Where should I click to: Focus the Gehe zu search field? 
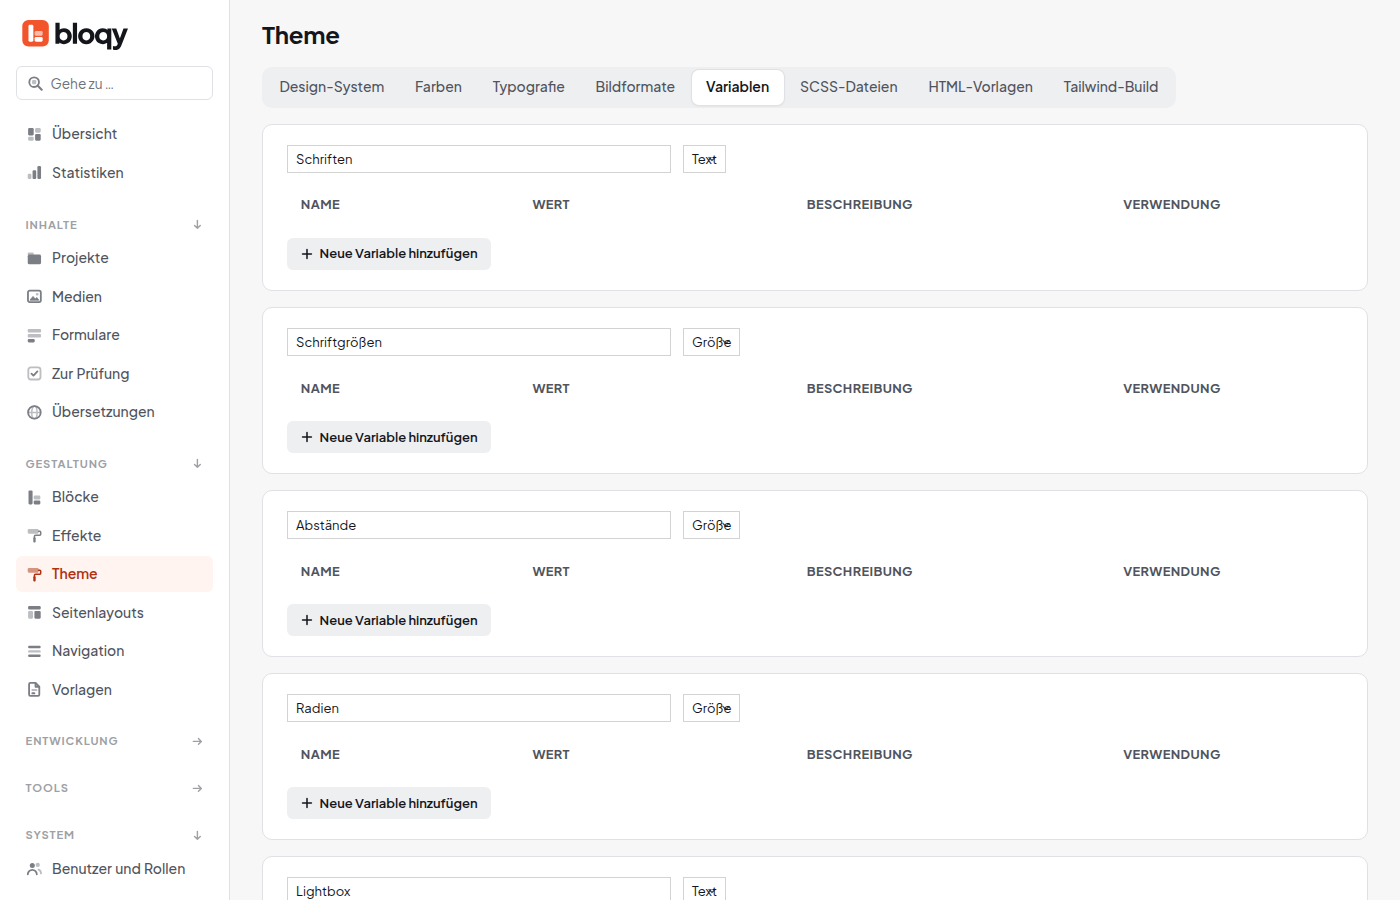114,83
